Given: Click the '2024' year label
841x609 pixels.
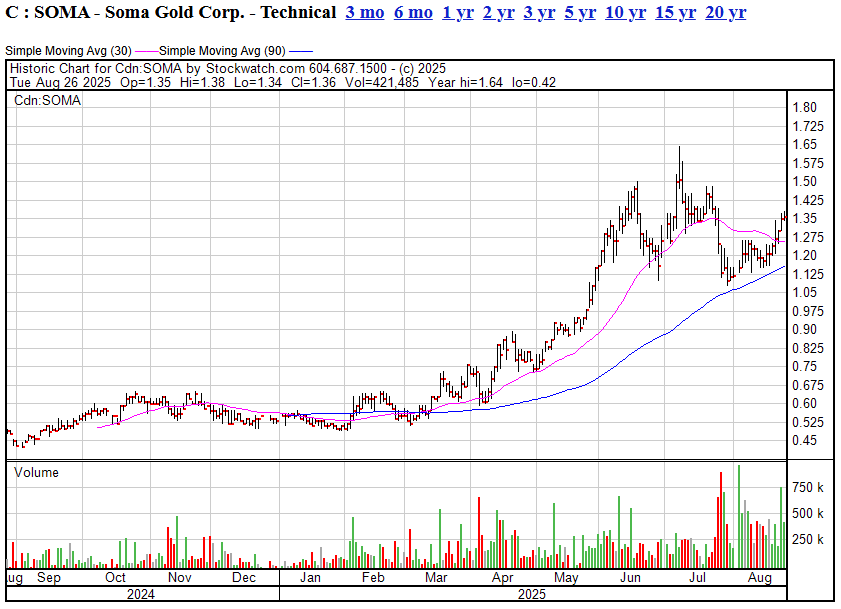Looking at the screenshot, I should pos(141,595).
